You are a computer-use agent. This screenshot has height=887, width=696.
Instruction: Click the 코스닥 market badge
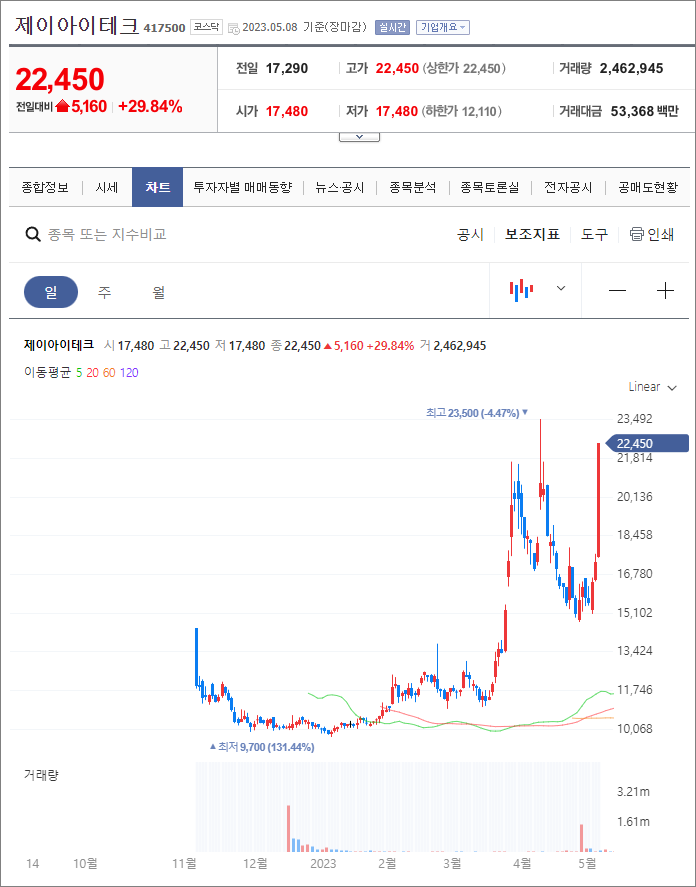click(x=207, y=27)
